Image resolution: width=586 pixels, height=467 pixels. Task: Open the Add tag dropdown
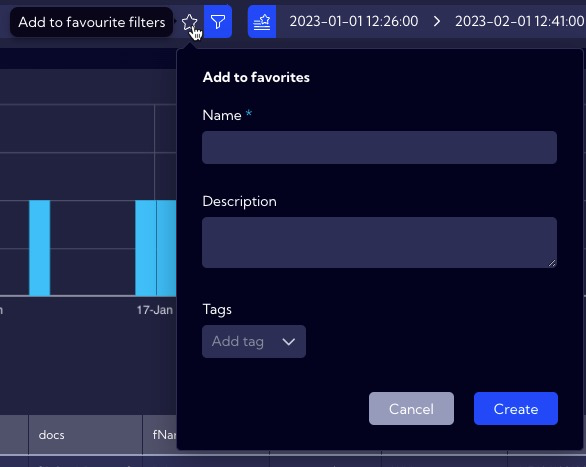click(254, 341)
